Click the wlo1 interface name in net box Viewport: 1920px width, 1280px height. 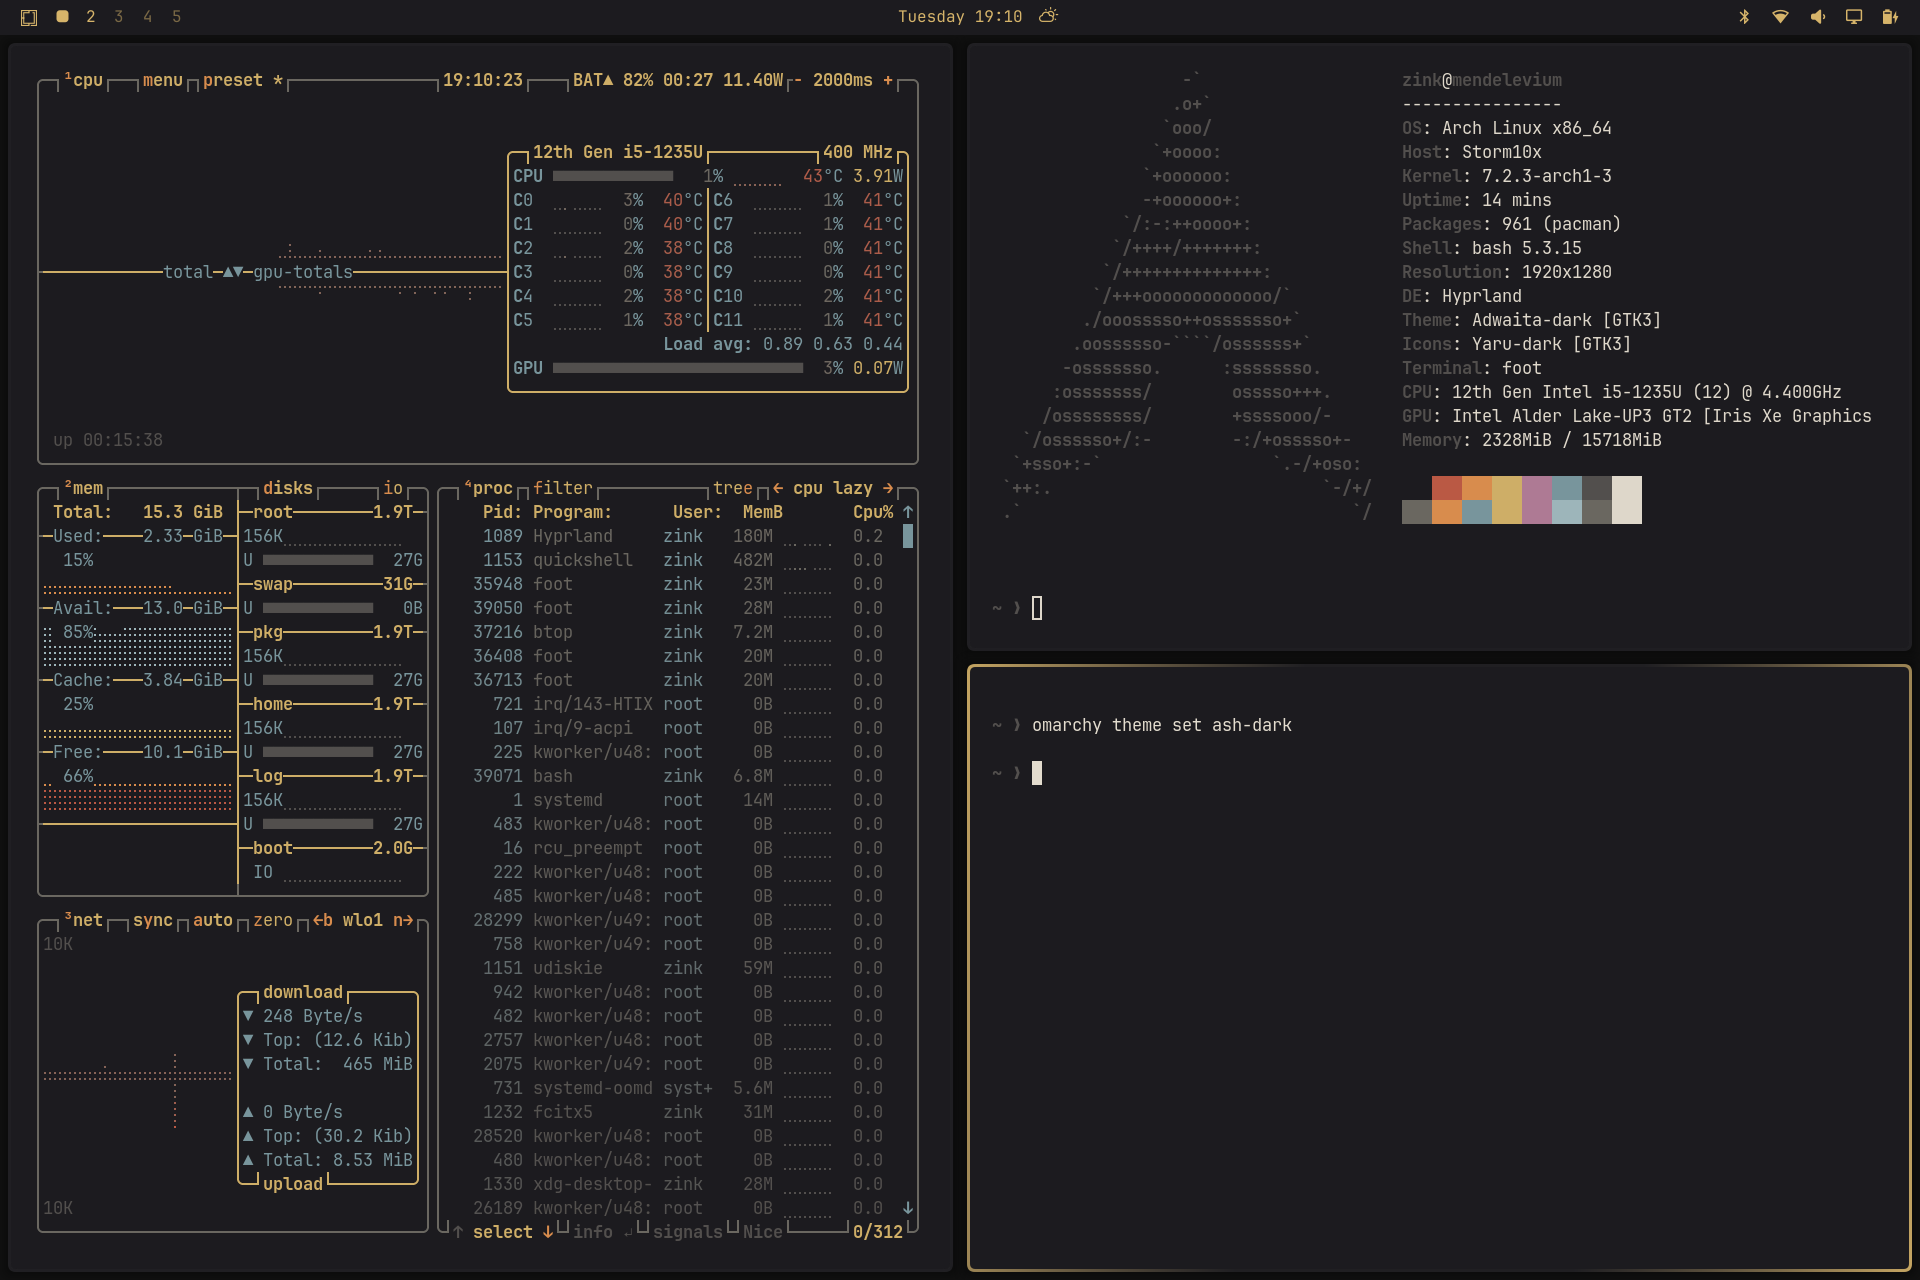click(x=363, y=920)
